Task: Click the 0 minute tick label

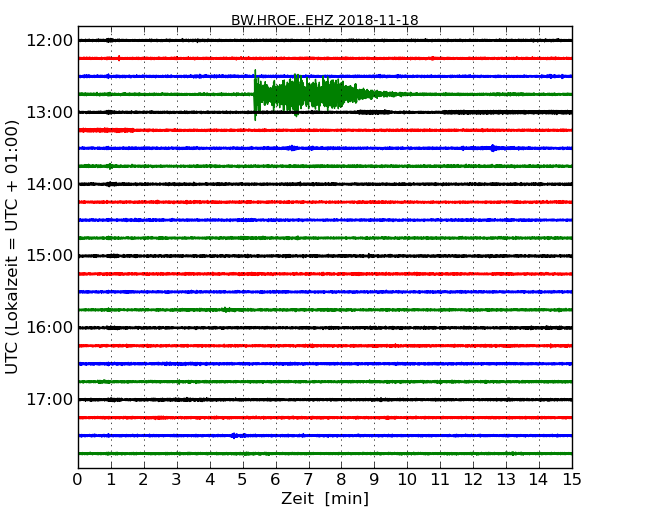Action: 78,480
